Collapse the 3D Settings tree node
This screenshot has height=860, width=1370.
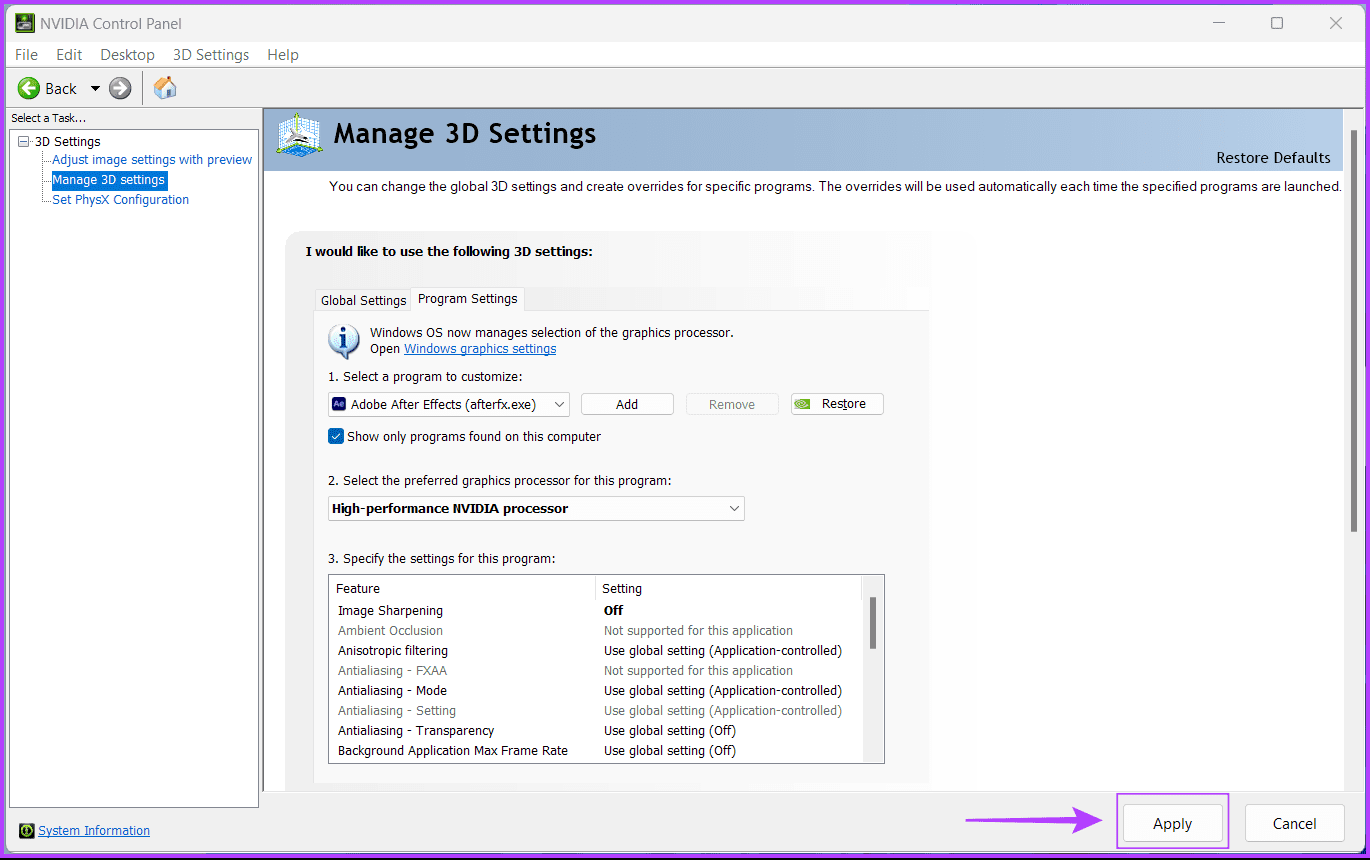(x=24, y=141)
